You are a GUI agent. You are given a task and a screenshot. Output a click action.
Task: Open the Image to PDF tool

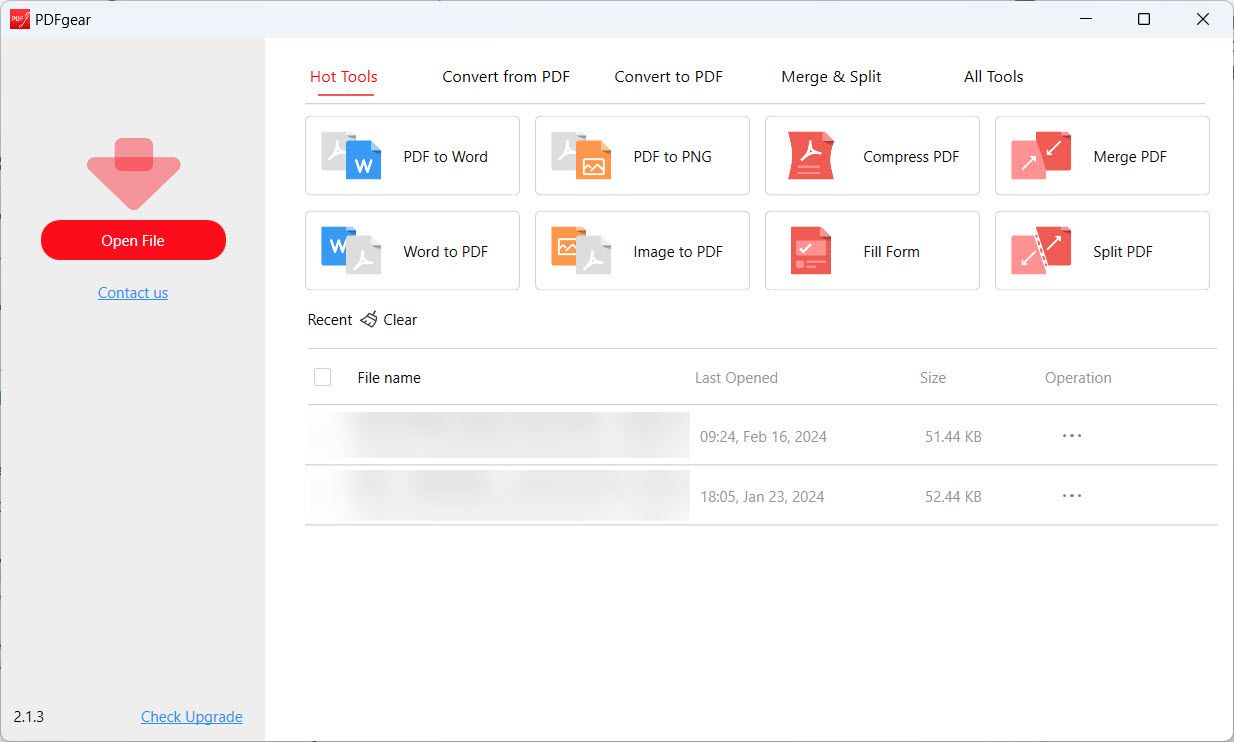(x=642, y=251)
